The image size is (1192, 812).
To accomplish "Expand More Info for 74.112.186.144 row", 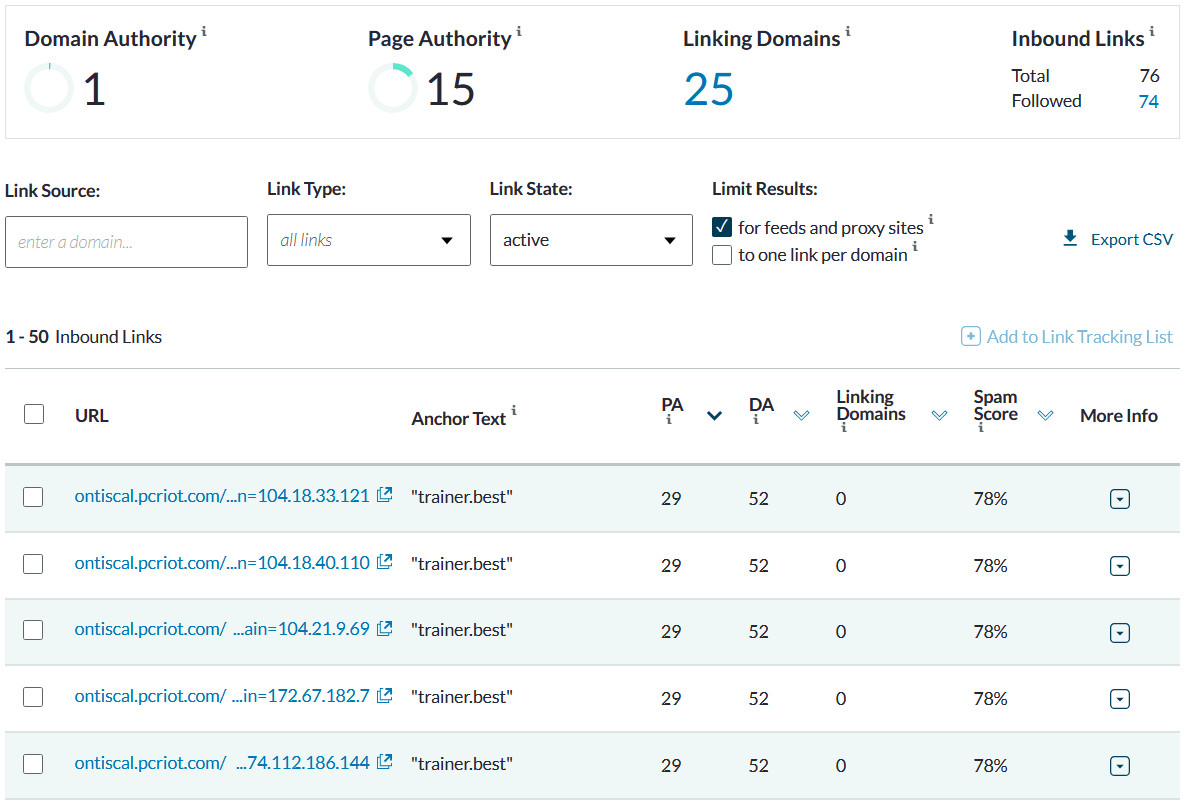I will pyautogui.click(x=1120, y=766).
